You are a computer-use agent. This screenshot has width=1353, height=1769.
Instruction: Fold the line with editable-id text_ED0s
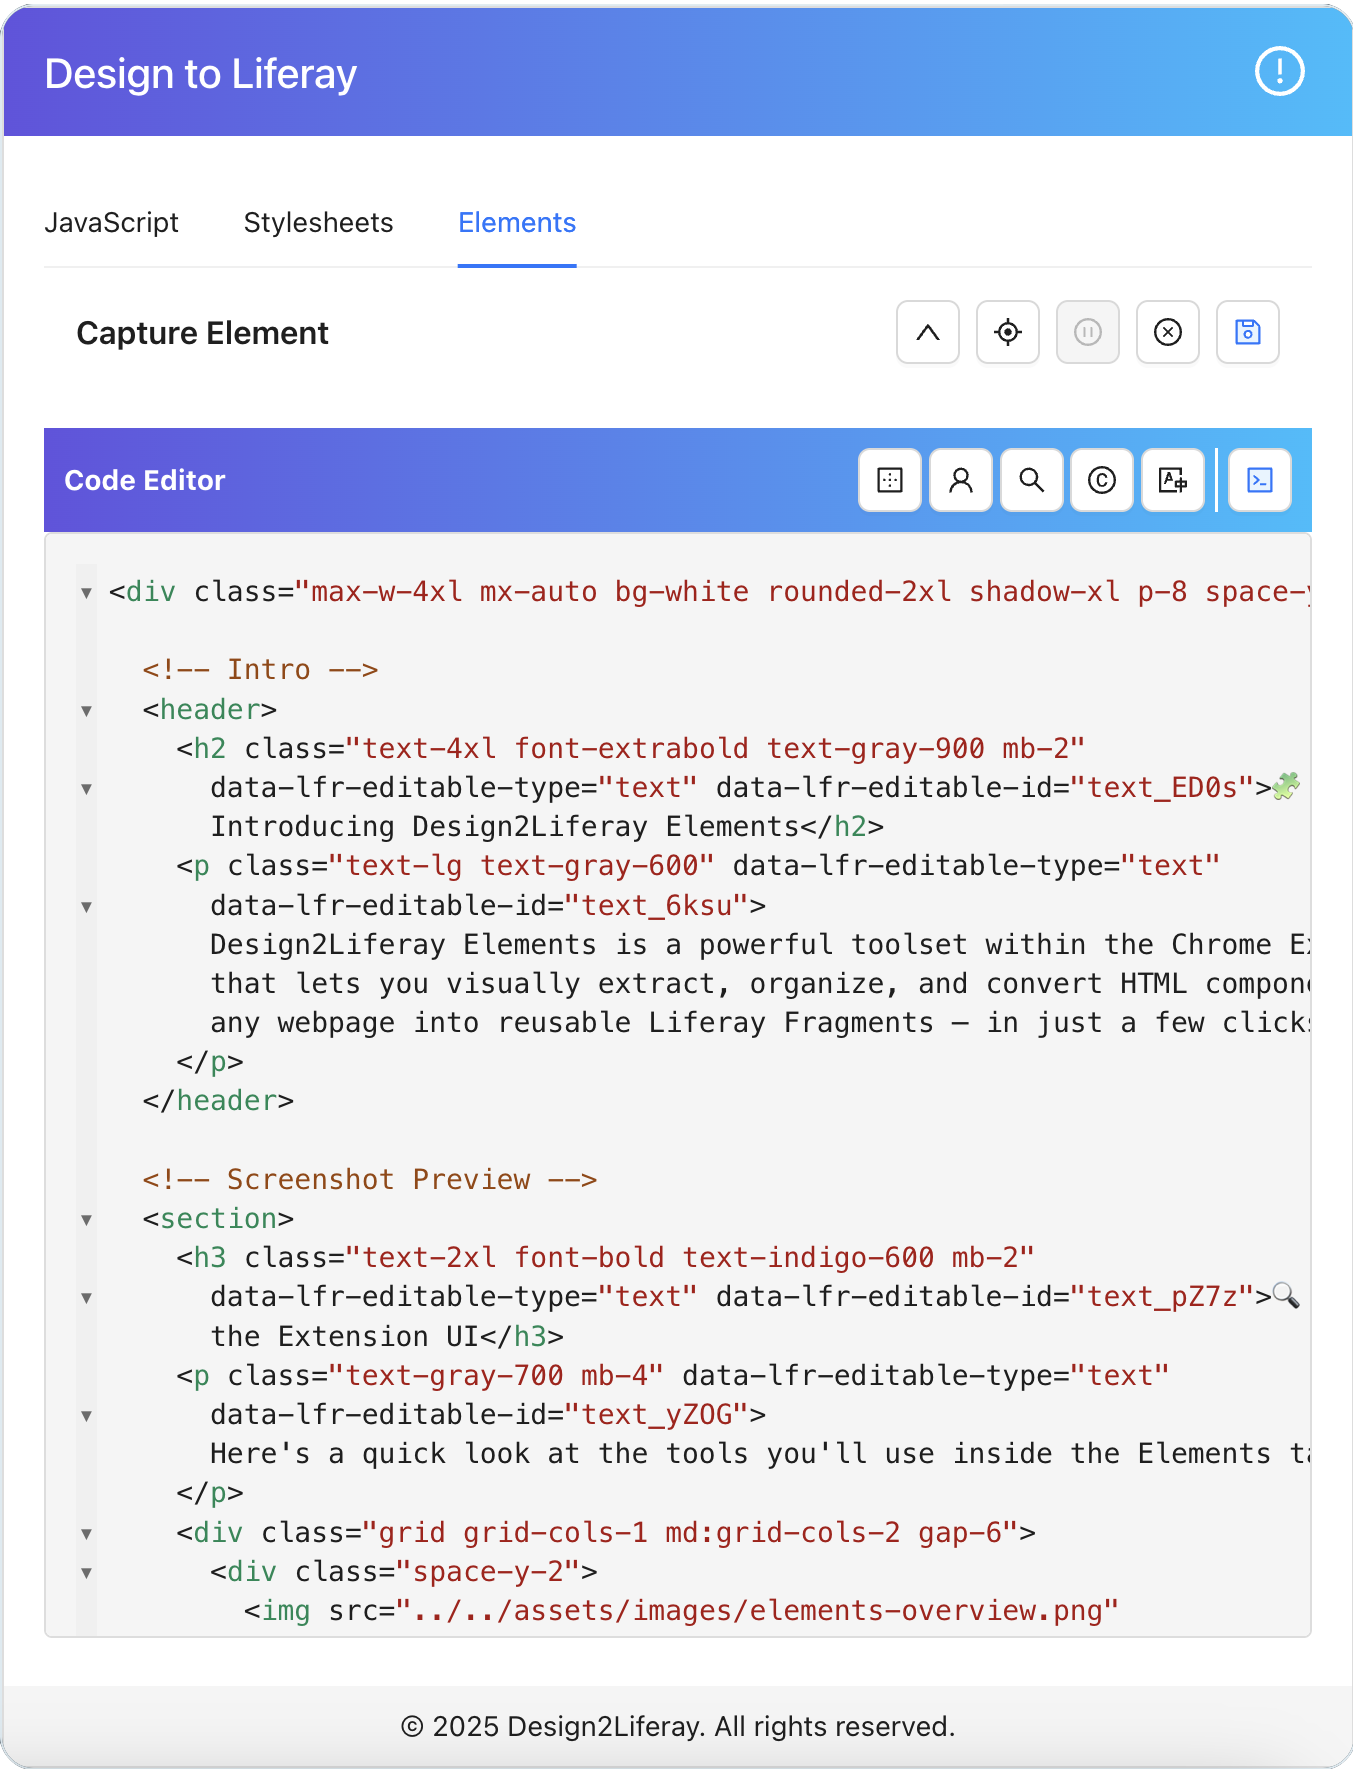point(87,789)
